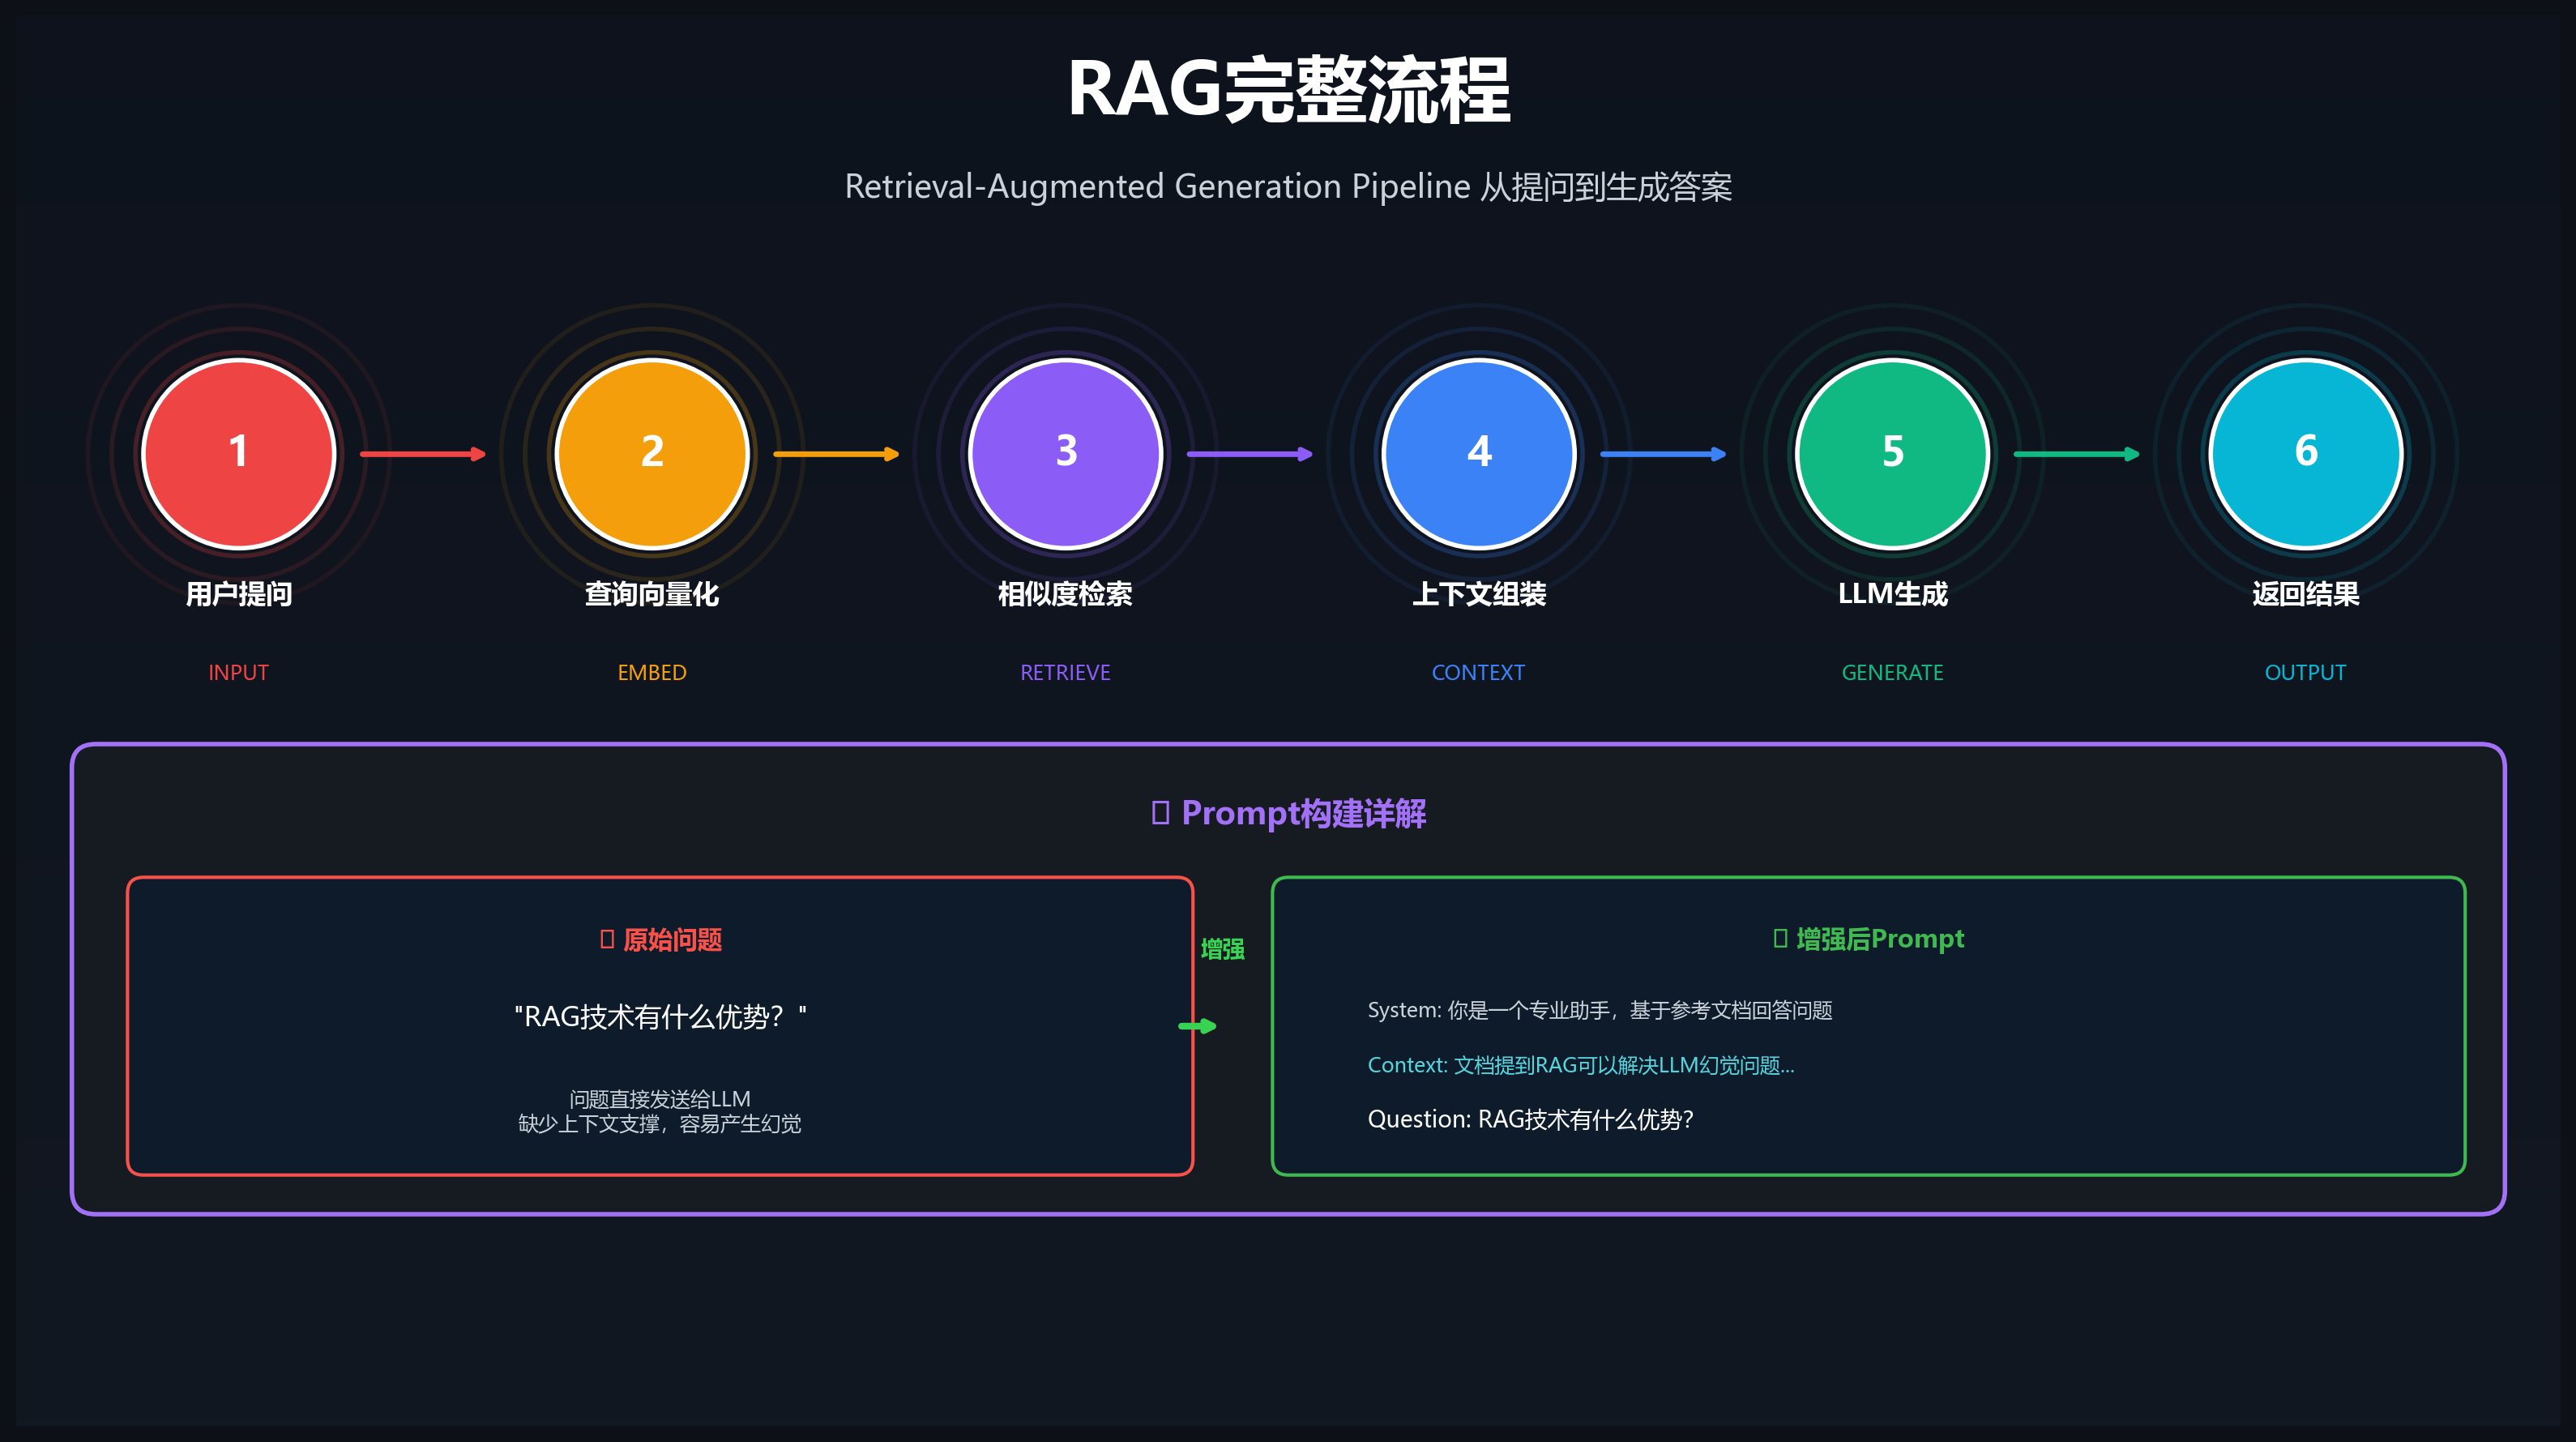Click the blue arrow after step 4

[1664, 454]
